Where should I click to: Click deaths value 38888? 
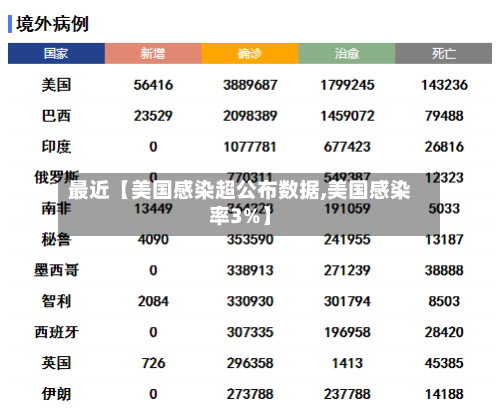tap(444, 270)
